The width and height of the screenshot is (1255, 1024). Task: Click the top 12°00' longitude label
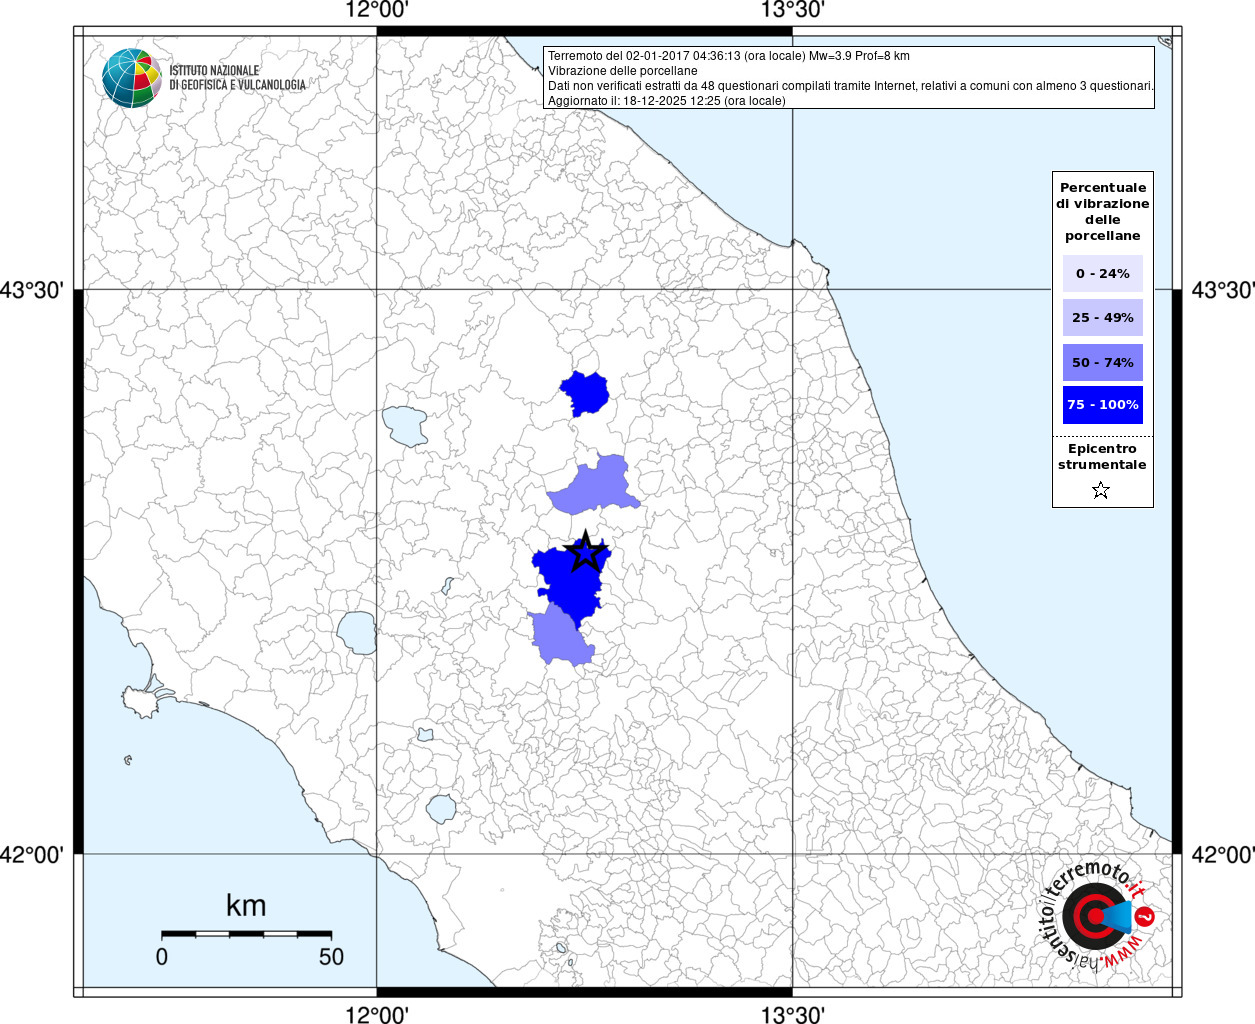(377, 10)
